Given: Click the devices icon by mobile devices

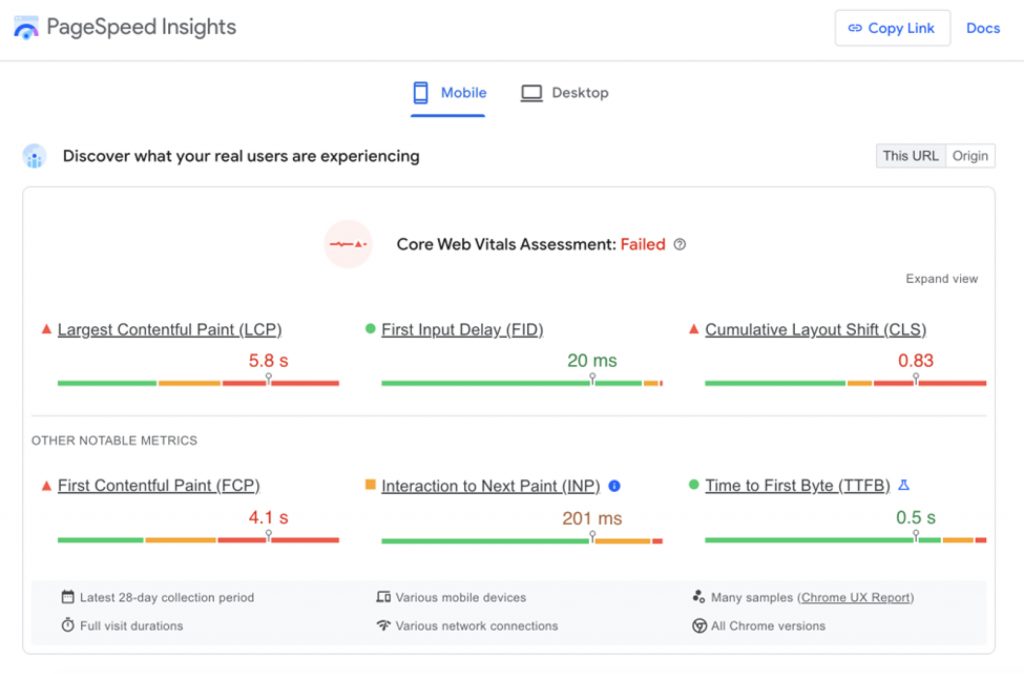Looking at the screenshot, I should coord(383,597).
